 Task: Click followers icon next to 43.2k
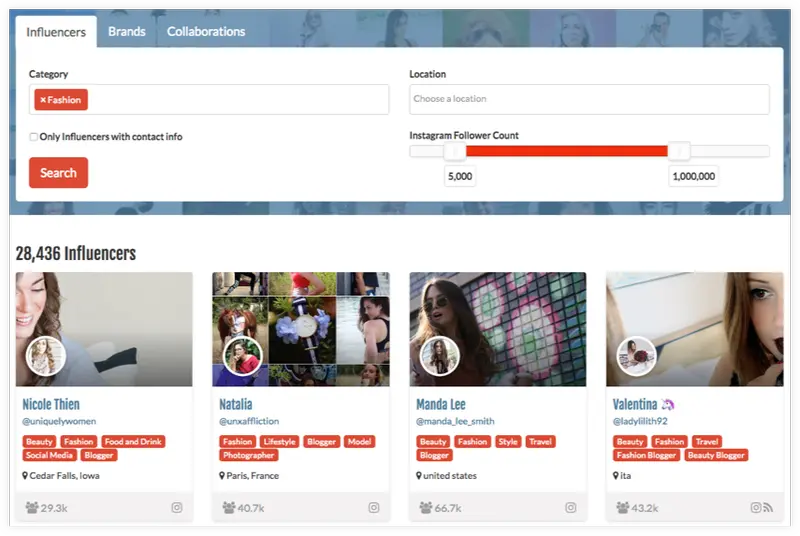[x=622, y=507]
